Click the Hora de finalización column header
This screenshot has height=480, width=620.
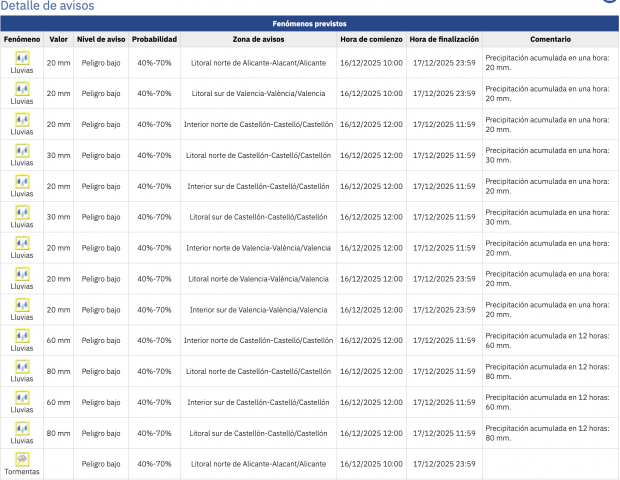444,38
